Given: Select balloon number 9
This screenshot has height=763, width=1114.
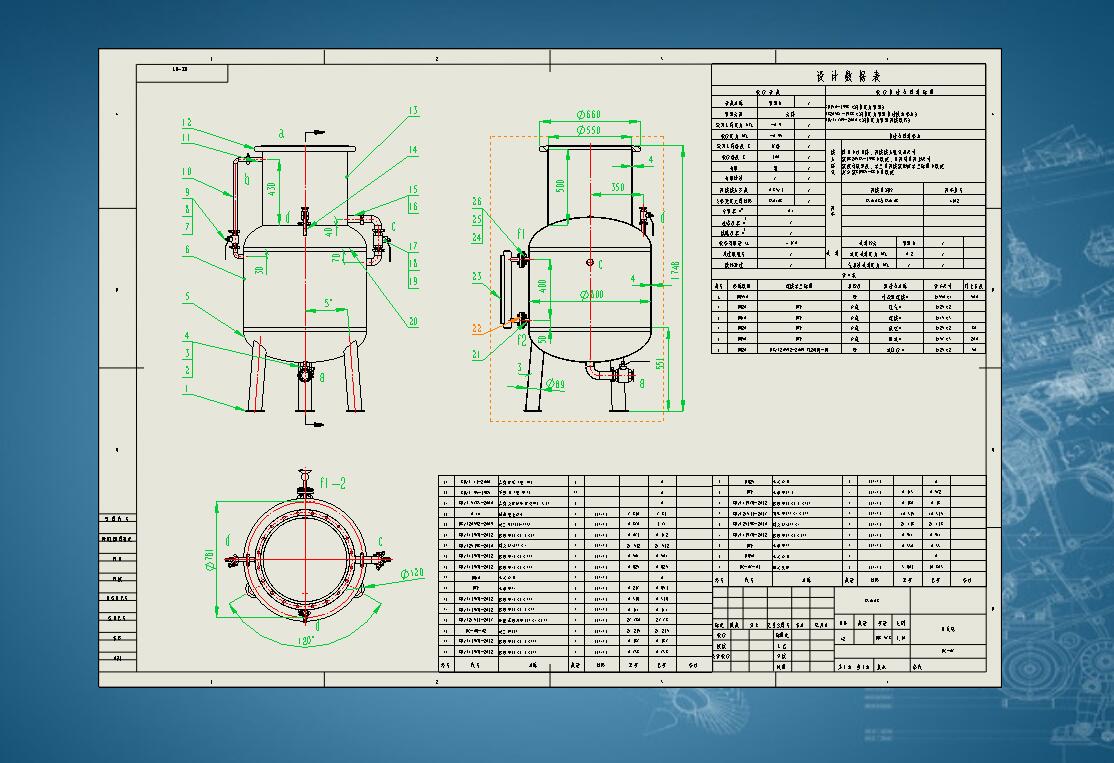Looking at the screenshot, I should click(188, 192).
